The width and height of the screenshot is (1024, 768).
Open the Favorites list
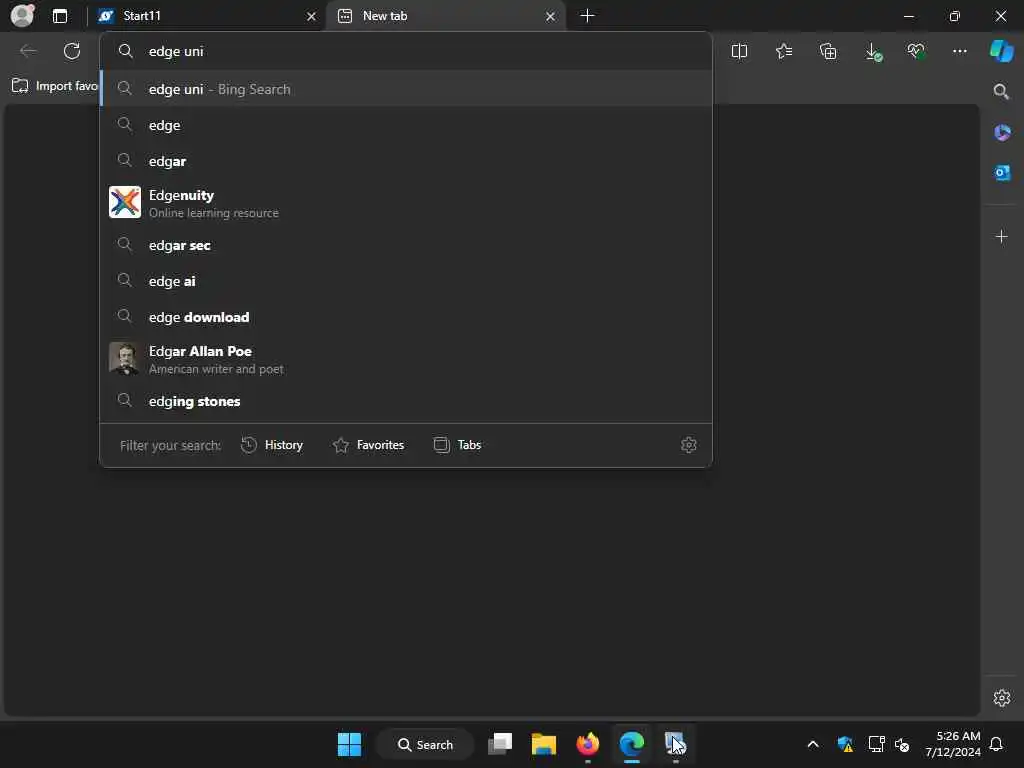[784, 51]
